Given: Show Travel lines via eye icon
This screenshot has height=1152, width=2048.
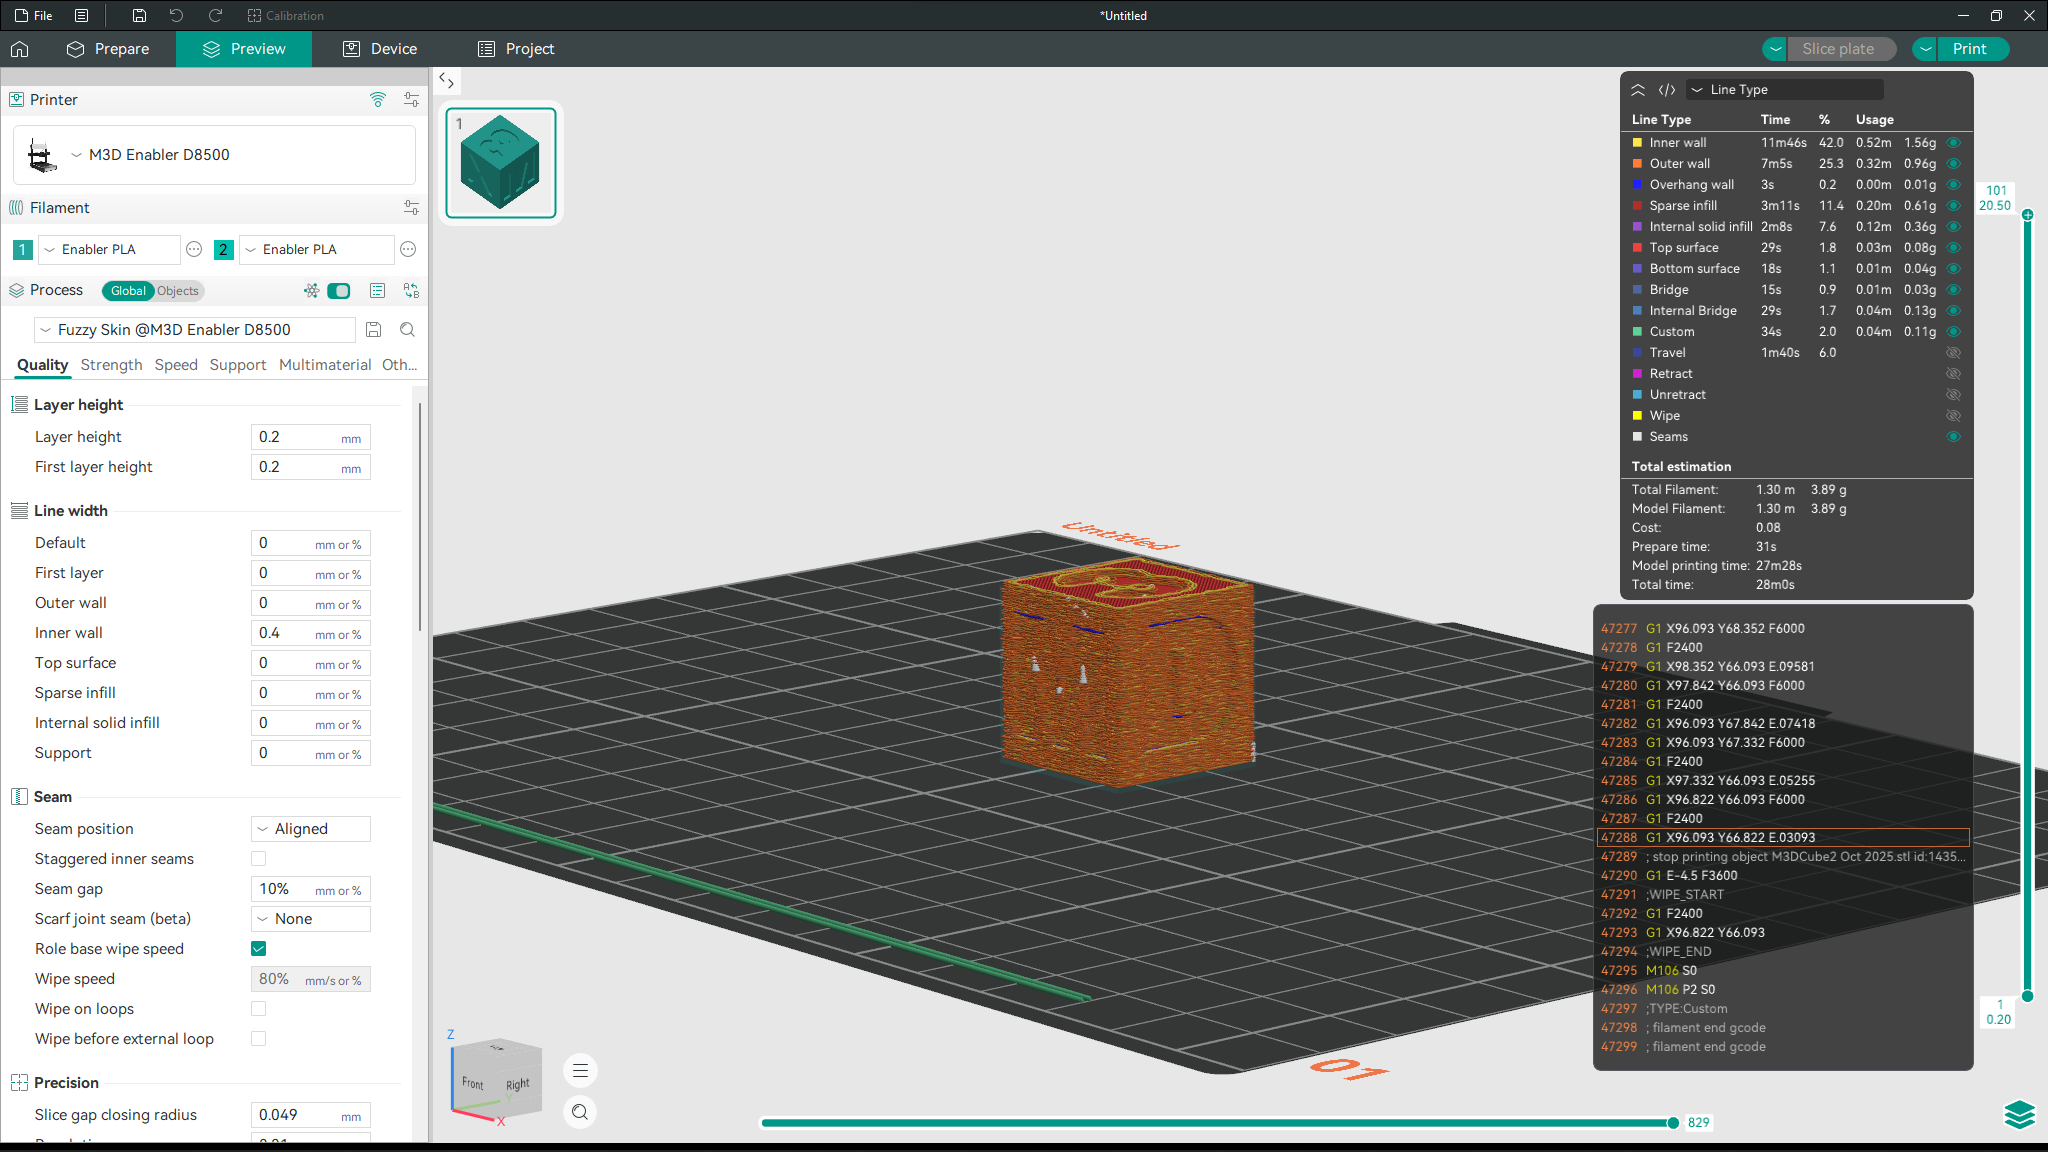Looking at the screenshot, I should [x=1953, y=353].
